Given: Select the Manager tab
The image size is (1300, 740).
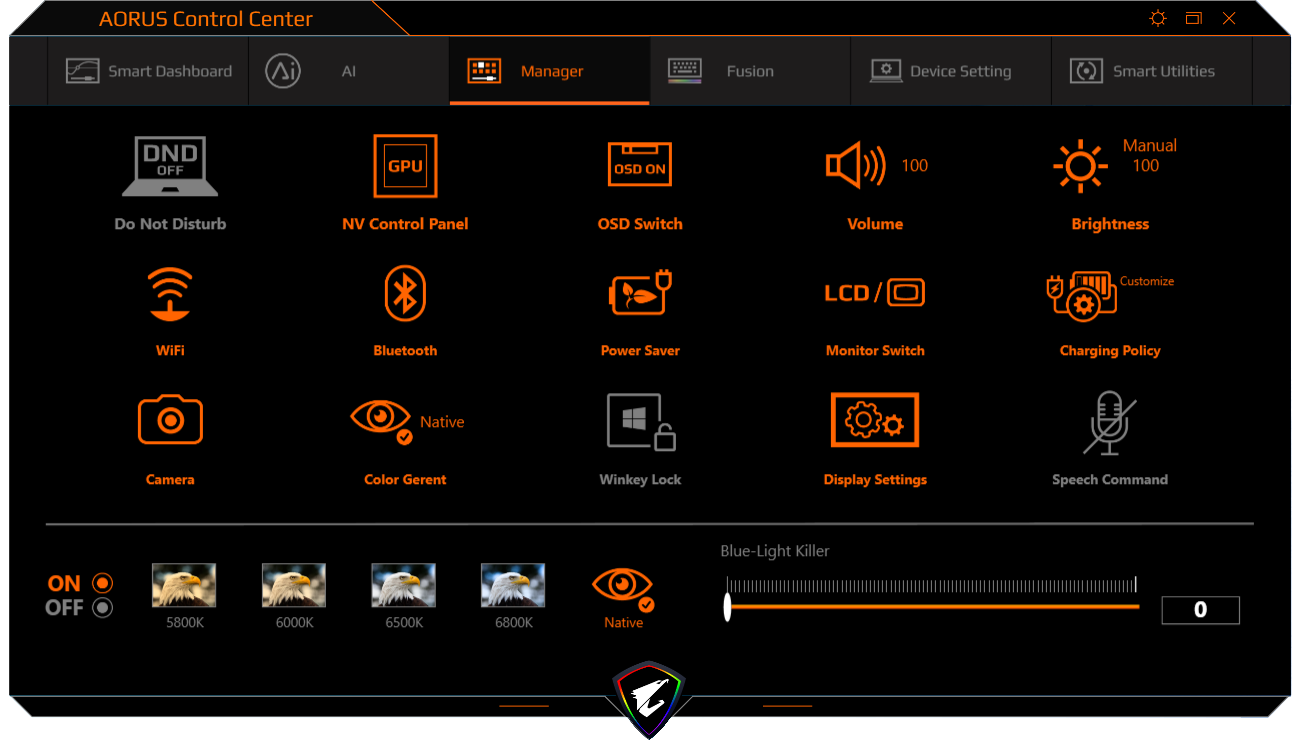Looking at the screenshot, I should point(550,71).
